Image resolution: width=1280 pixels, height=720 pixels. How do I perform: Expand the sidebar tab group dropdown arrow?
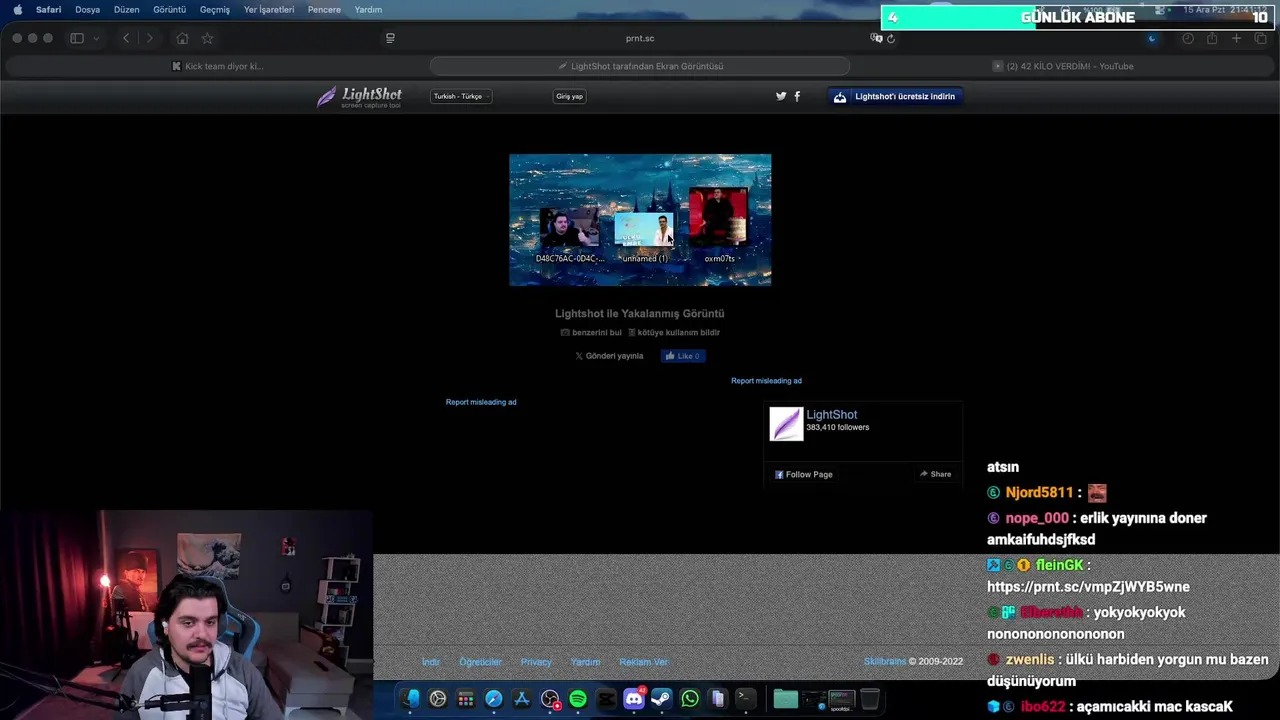[96, 38]
